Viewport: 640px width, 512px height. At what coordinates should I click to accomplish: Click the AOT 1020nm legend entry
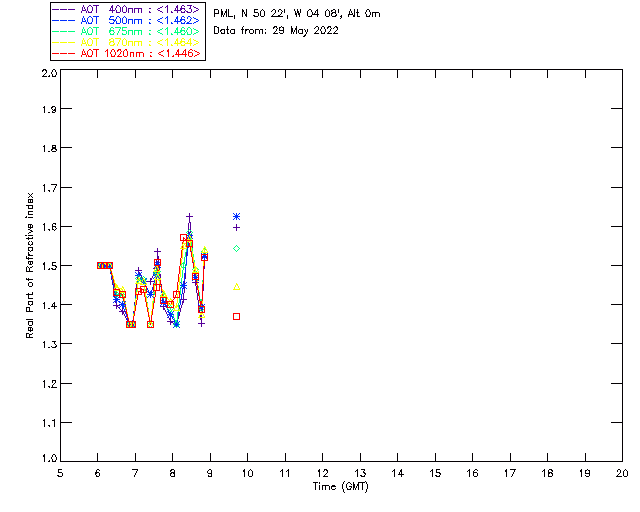click(126, 53)
